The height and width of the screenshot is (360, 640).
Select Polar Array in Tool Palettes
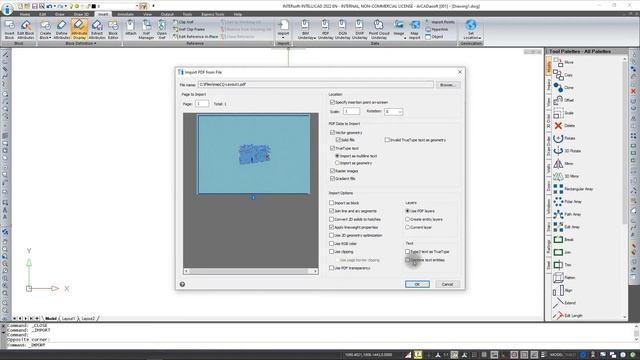tap(567, 202)
